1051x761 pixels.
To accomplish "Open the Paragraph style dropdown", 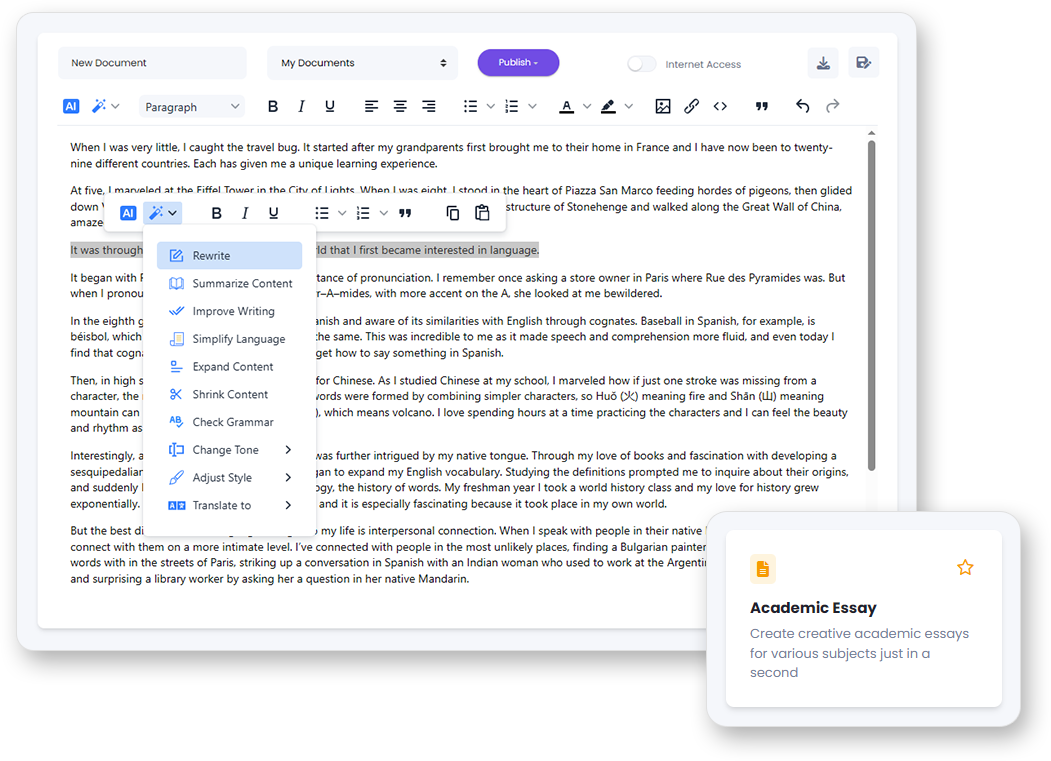I will [191, 106].
